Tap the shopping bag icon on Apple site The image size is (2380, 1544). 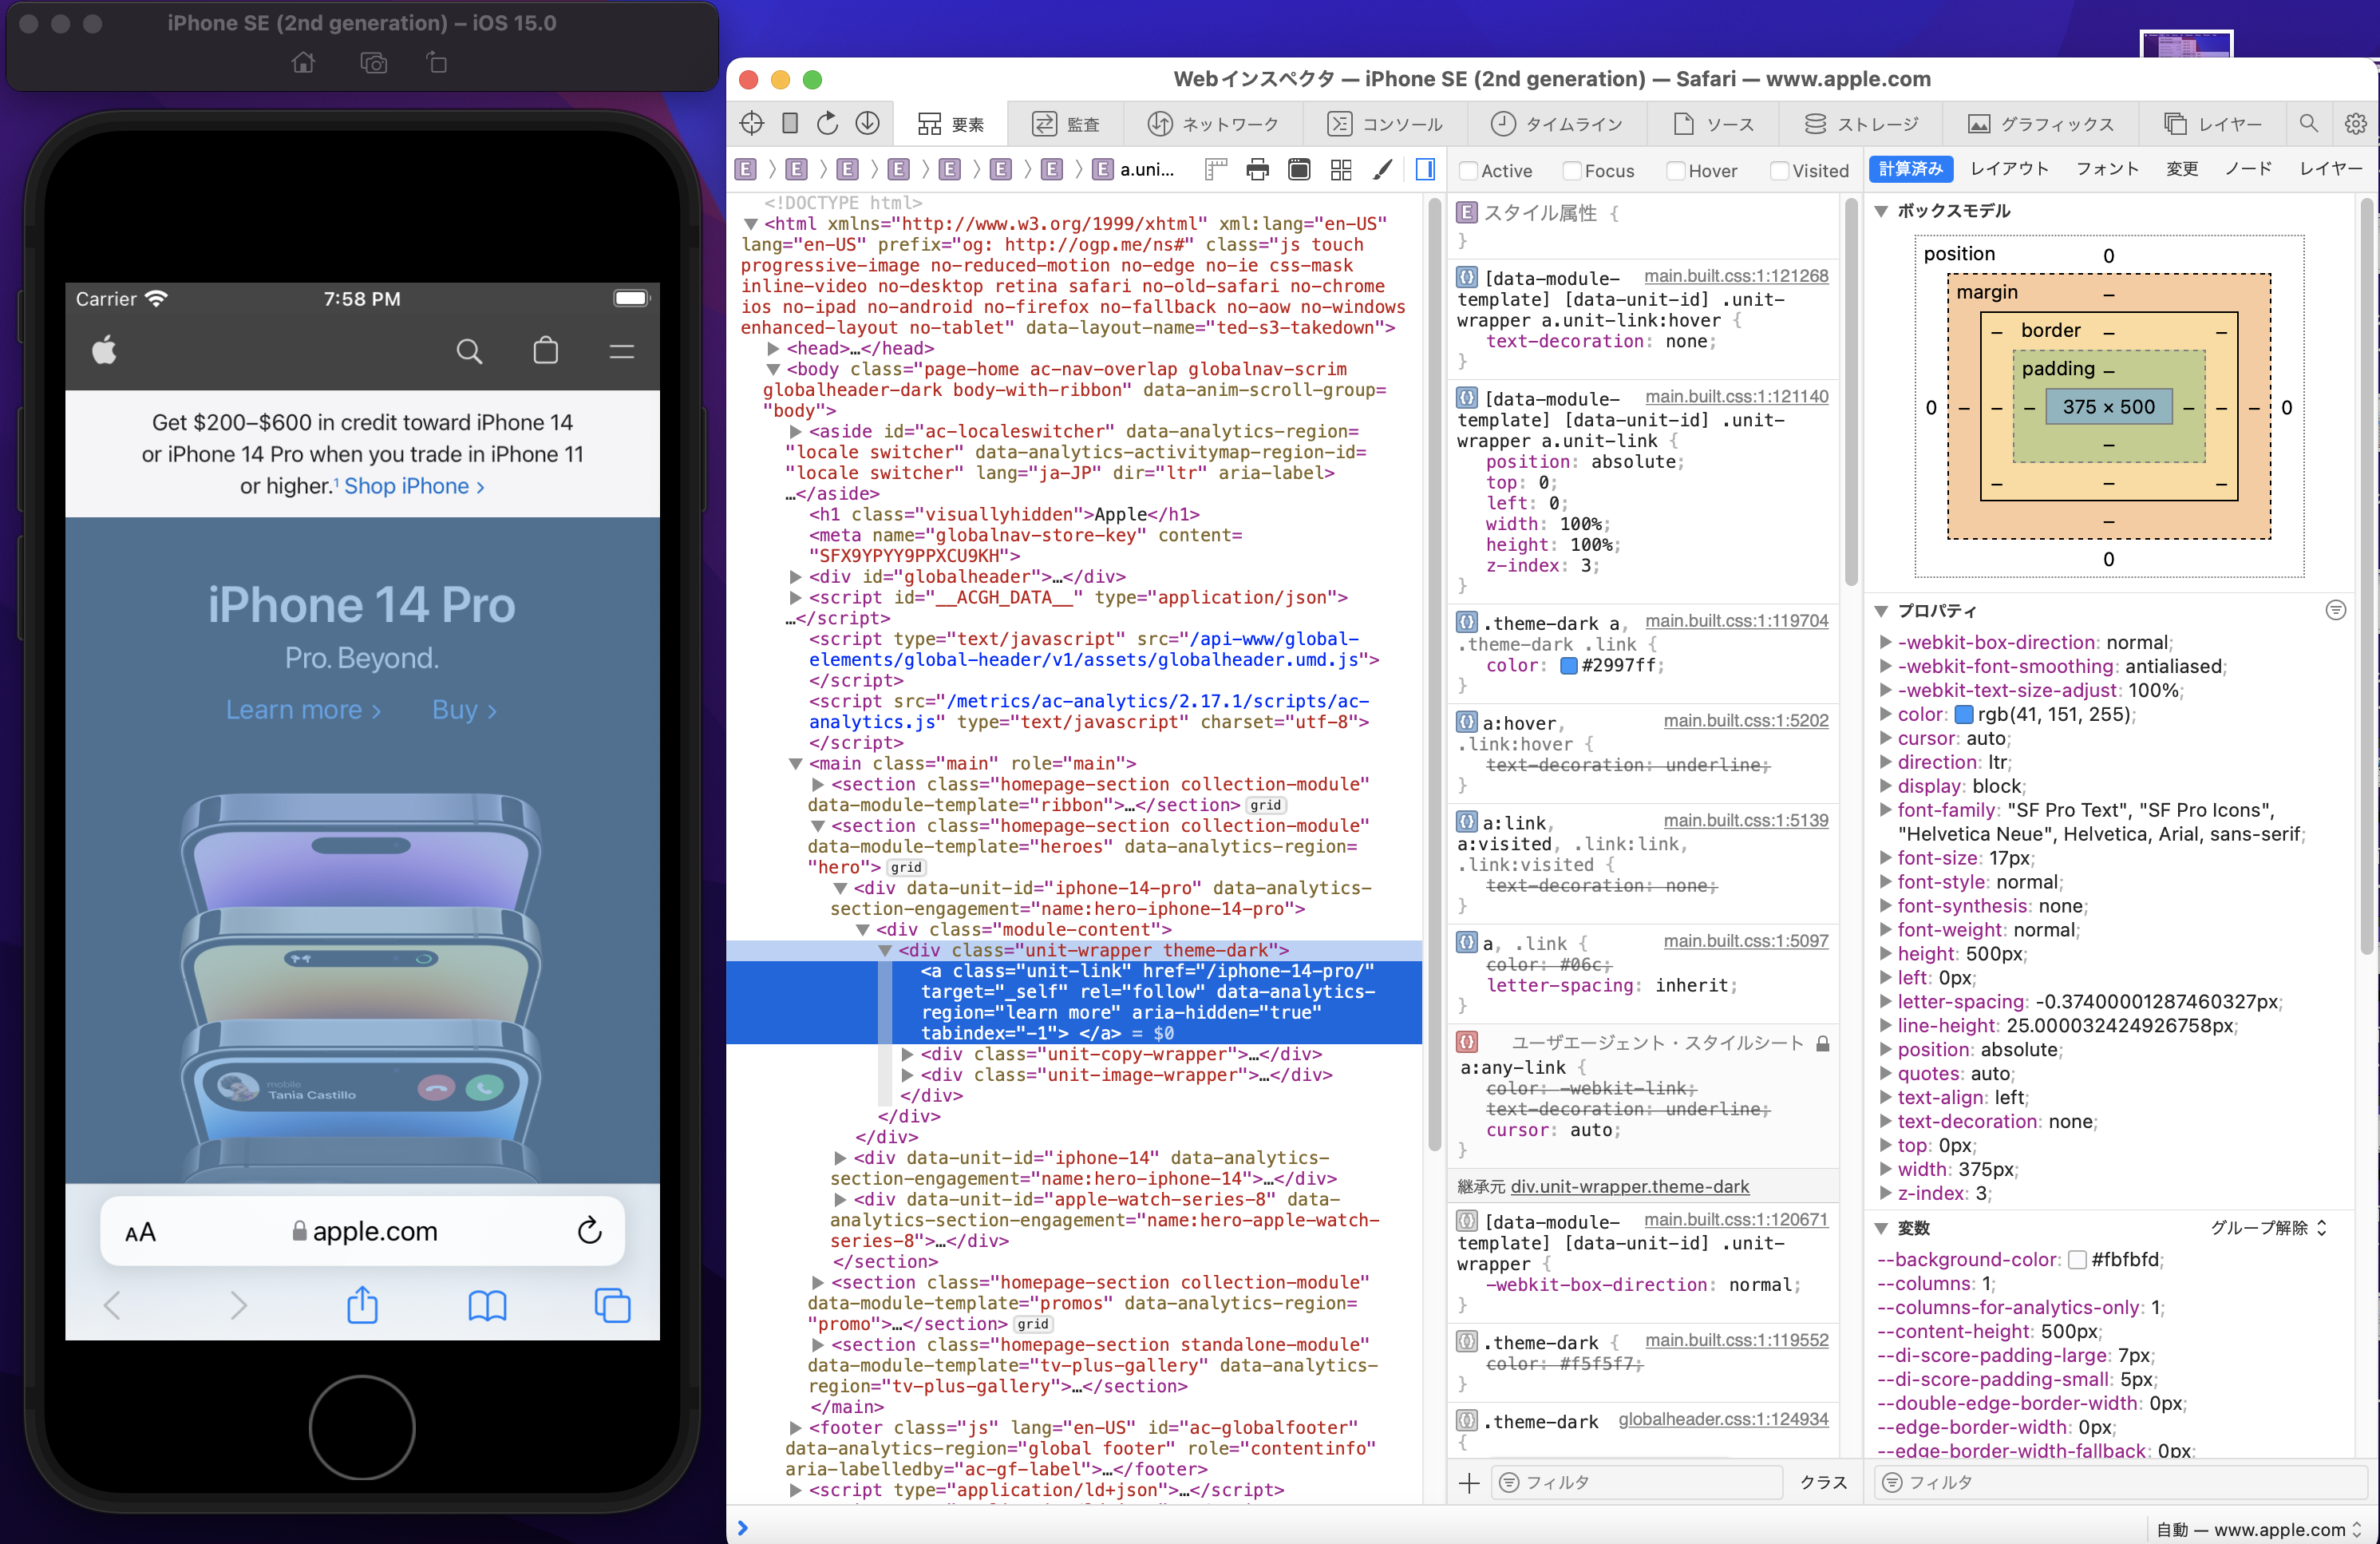pos(545,351)
